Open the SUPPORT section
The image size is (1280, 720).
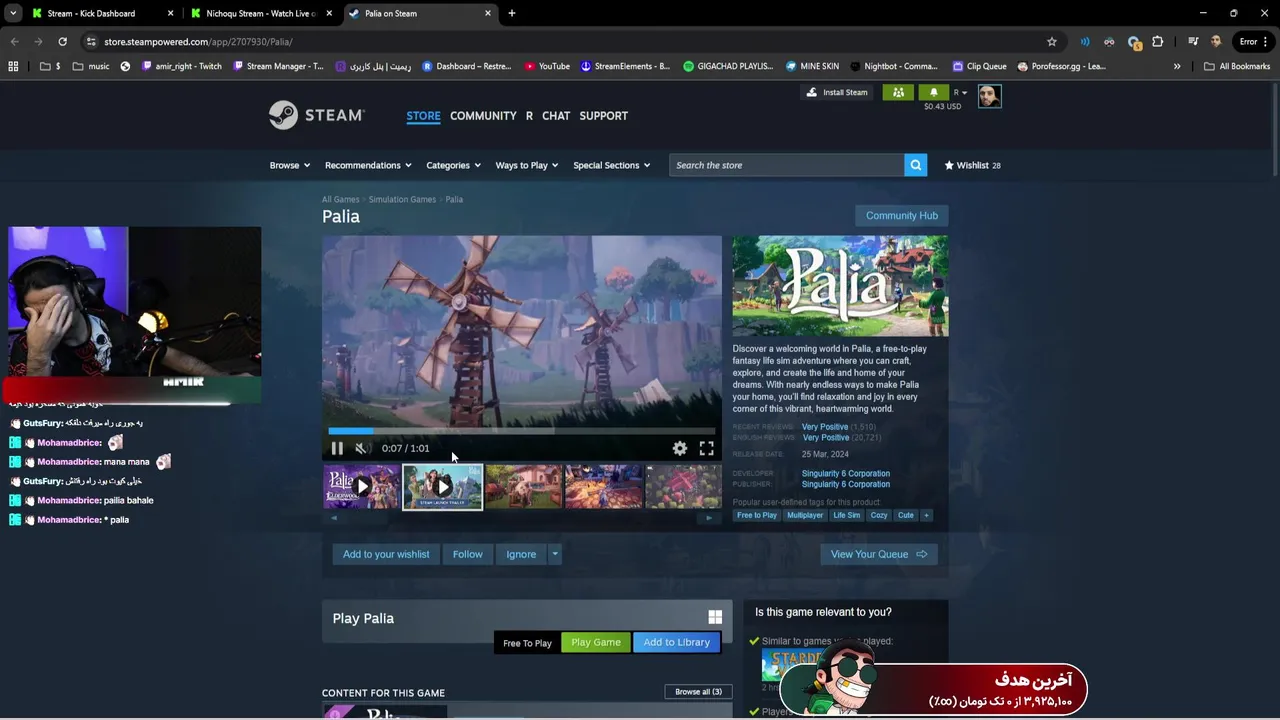603,116
